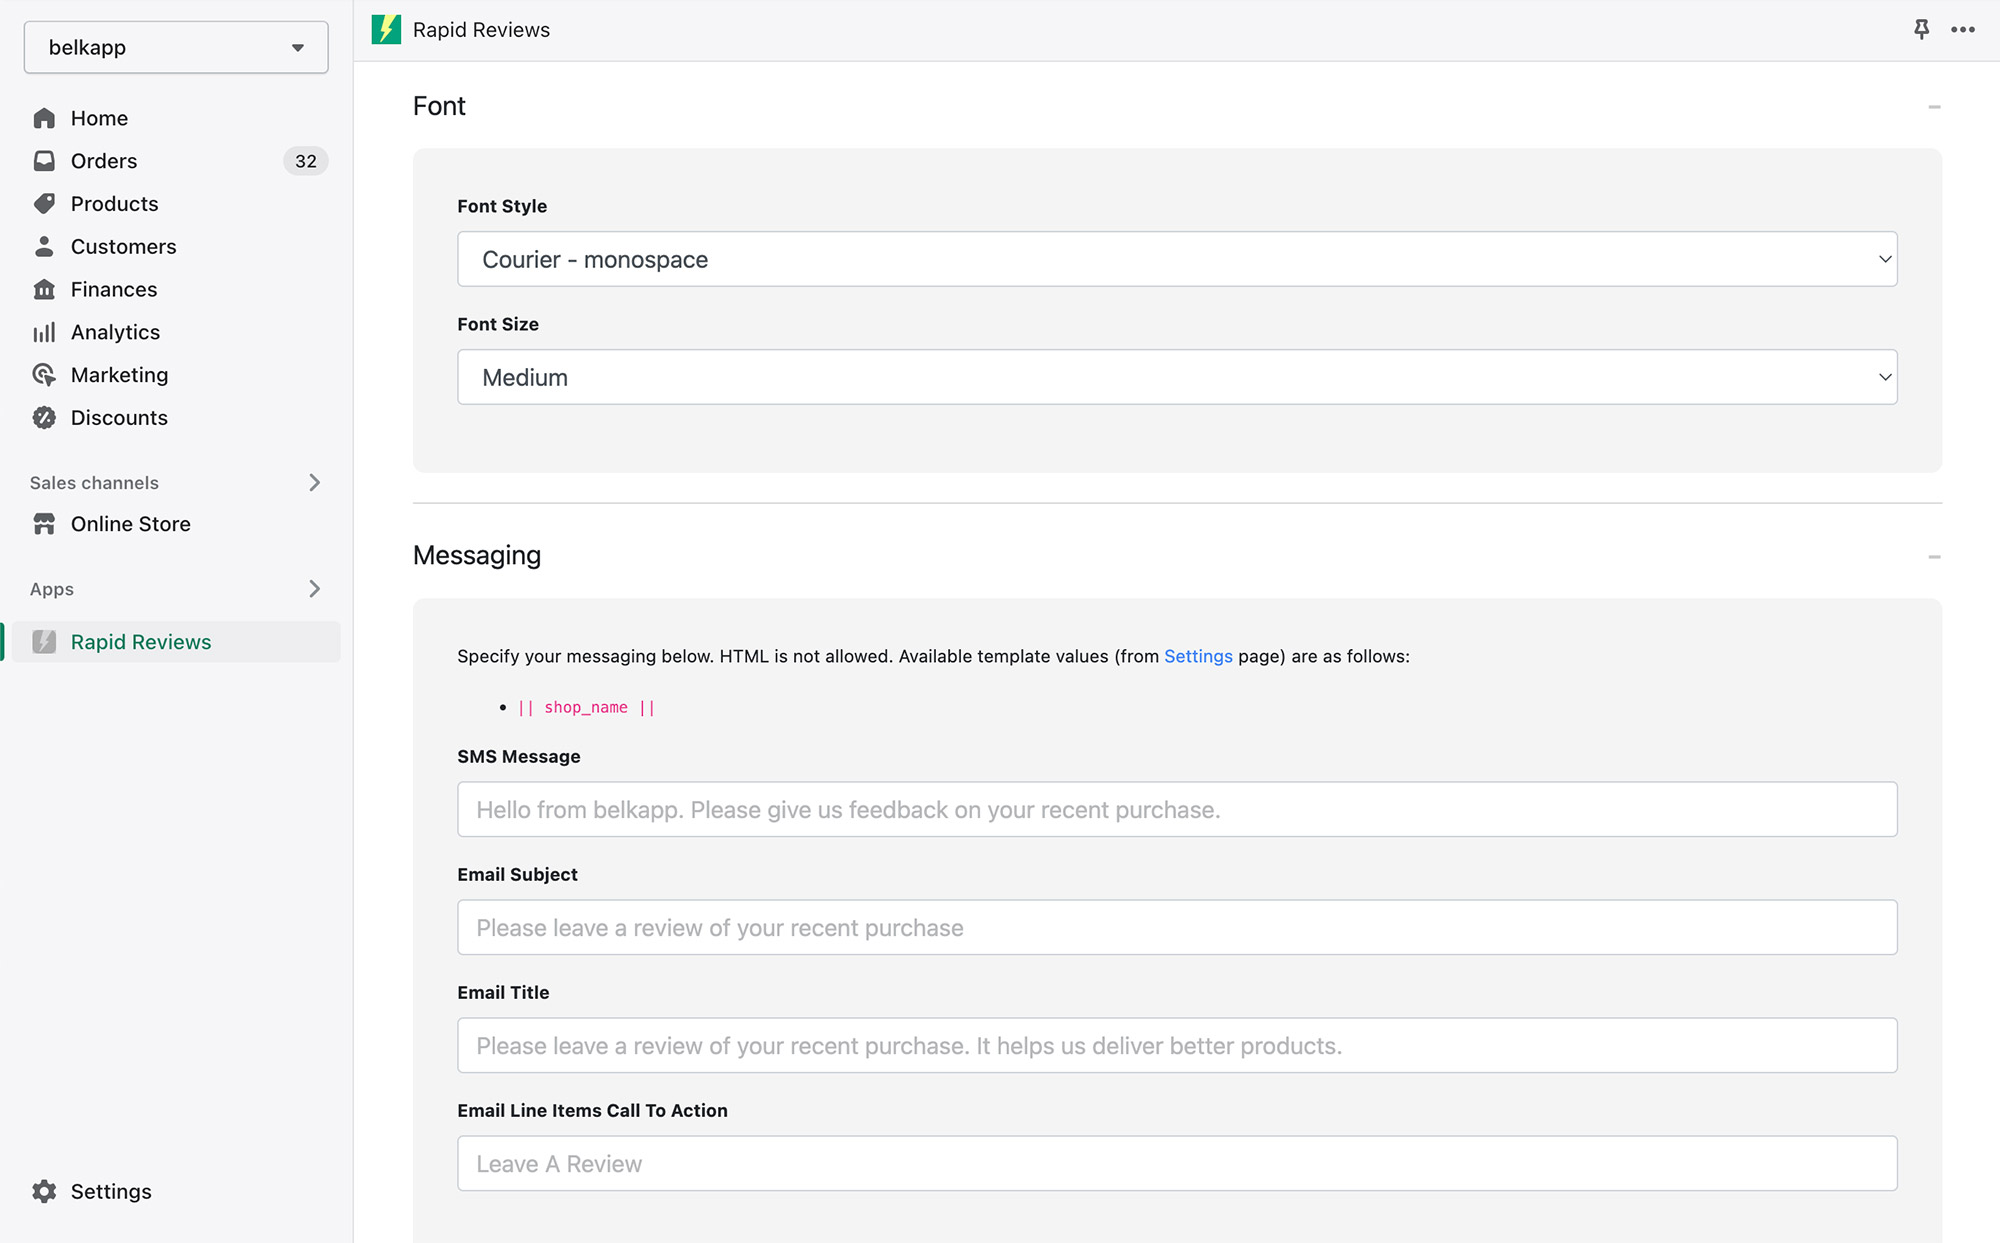Expand the Sales channels section
This screenshot has width=2000, height=1243.
pyautogui.click(x=314, y=483)
